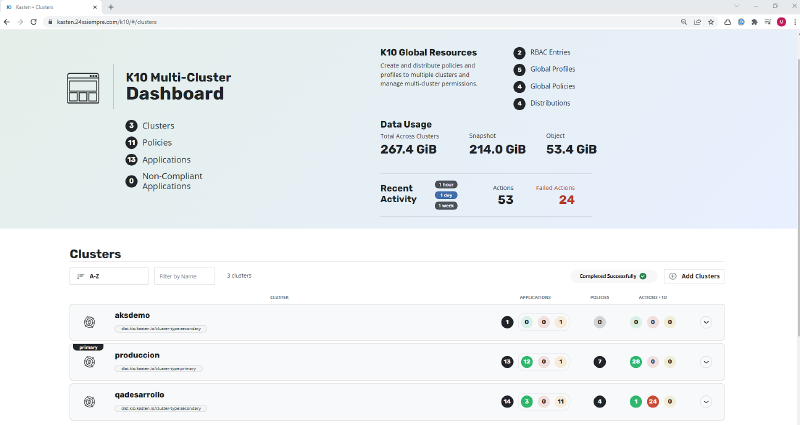Click the qadesarrollo cluster fingerprint icon
The width and height of the screenshot is (800, 425).
point(89,402)
